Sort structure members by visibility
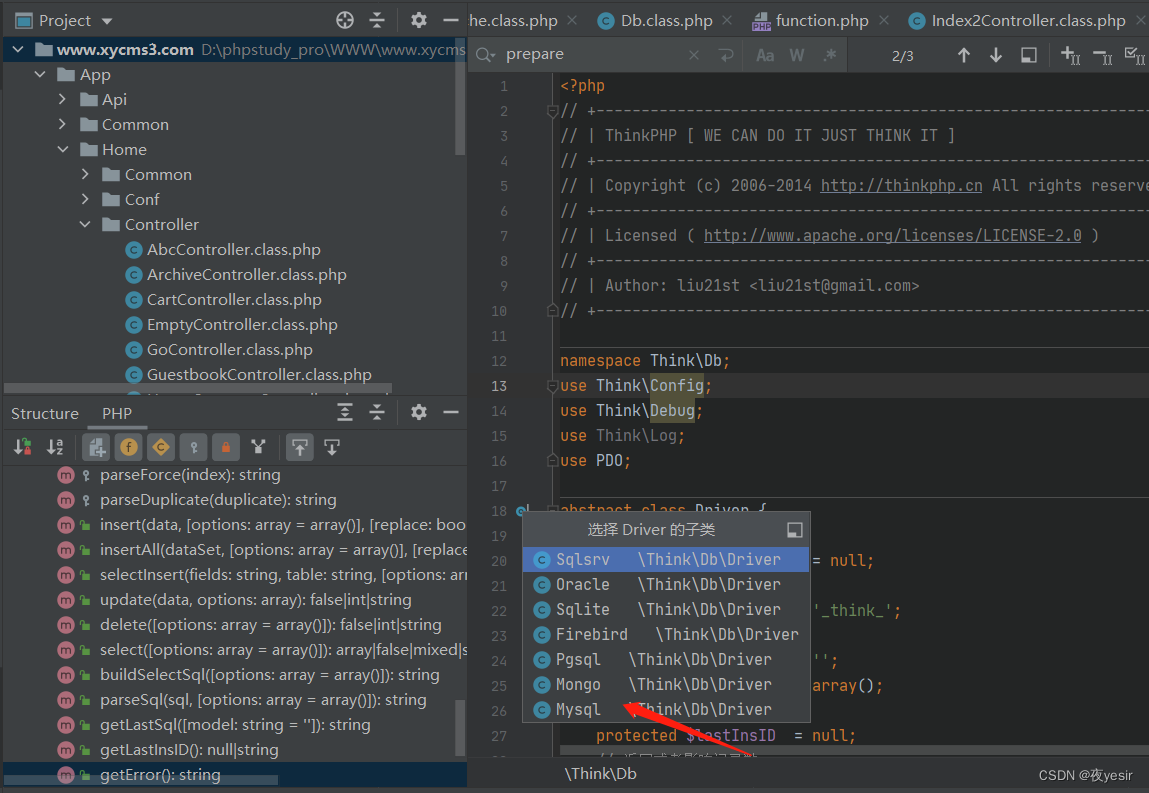Viewport: 1149px width, 793px height. point(23,447)
